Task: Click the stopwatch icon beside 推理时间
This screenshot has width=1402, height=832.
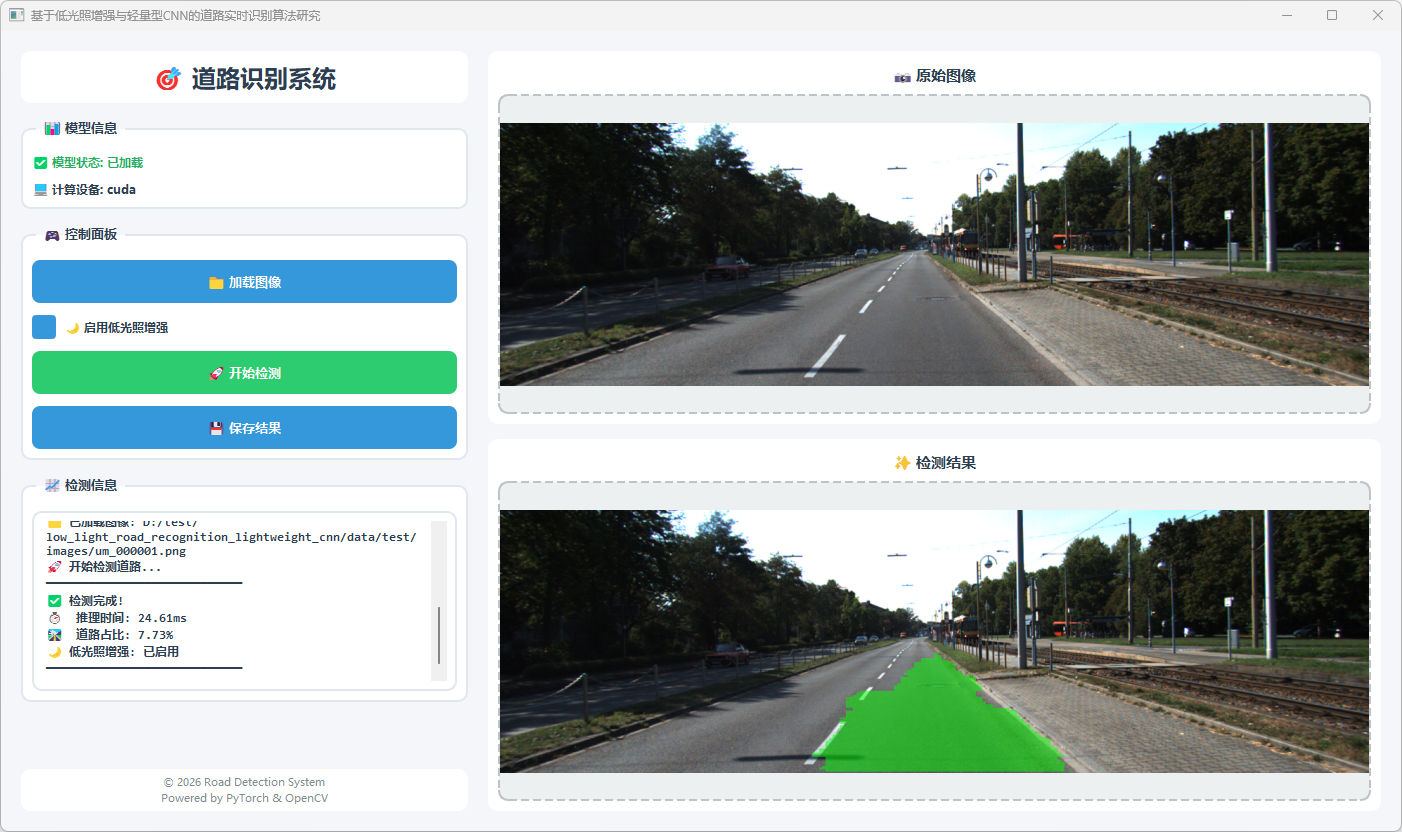Action: point(55,618)
